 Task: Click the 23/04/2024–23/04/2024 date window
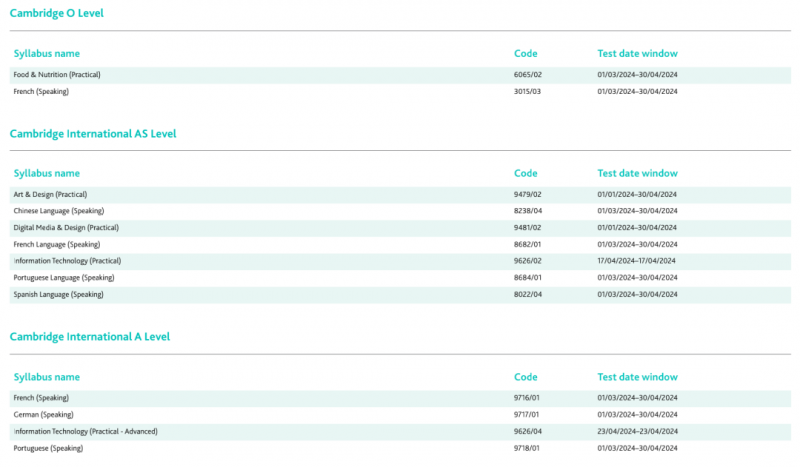[637, 431]
